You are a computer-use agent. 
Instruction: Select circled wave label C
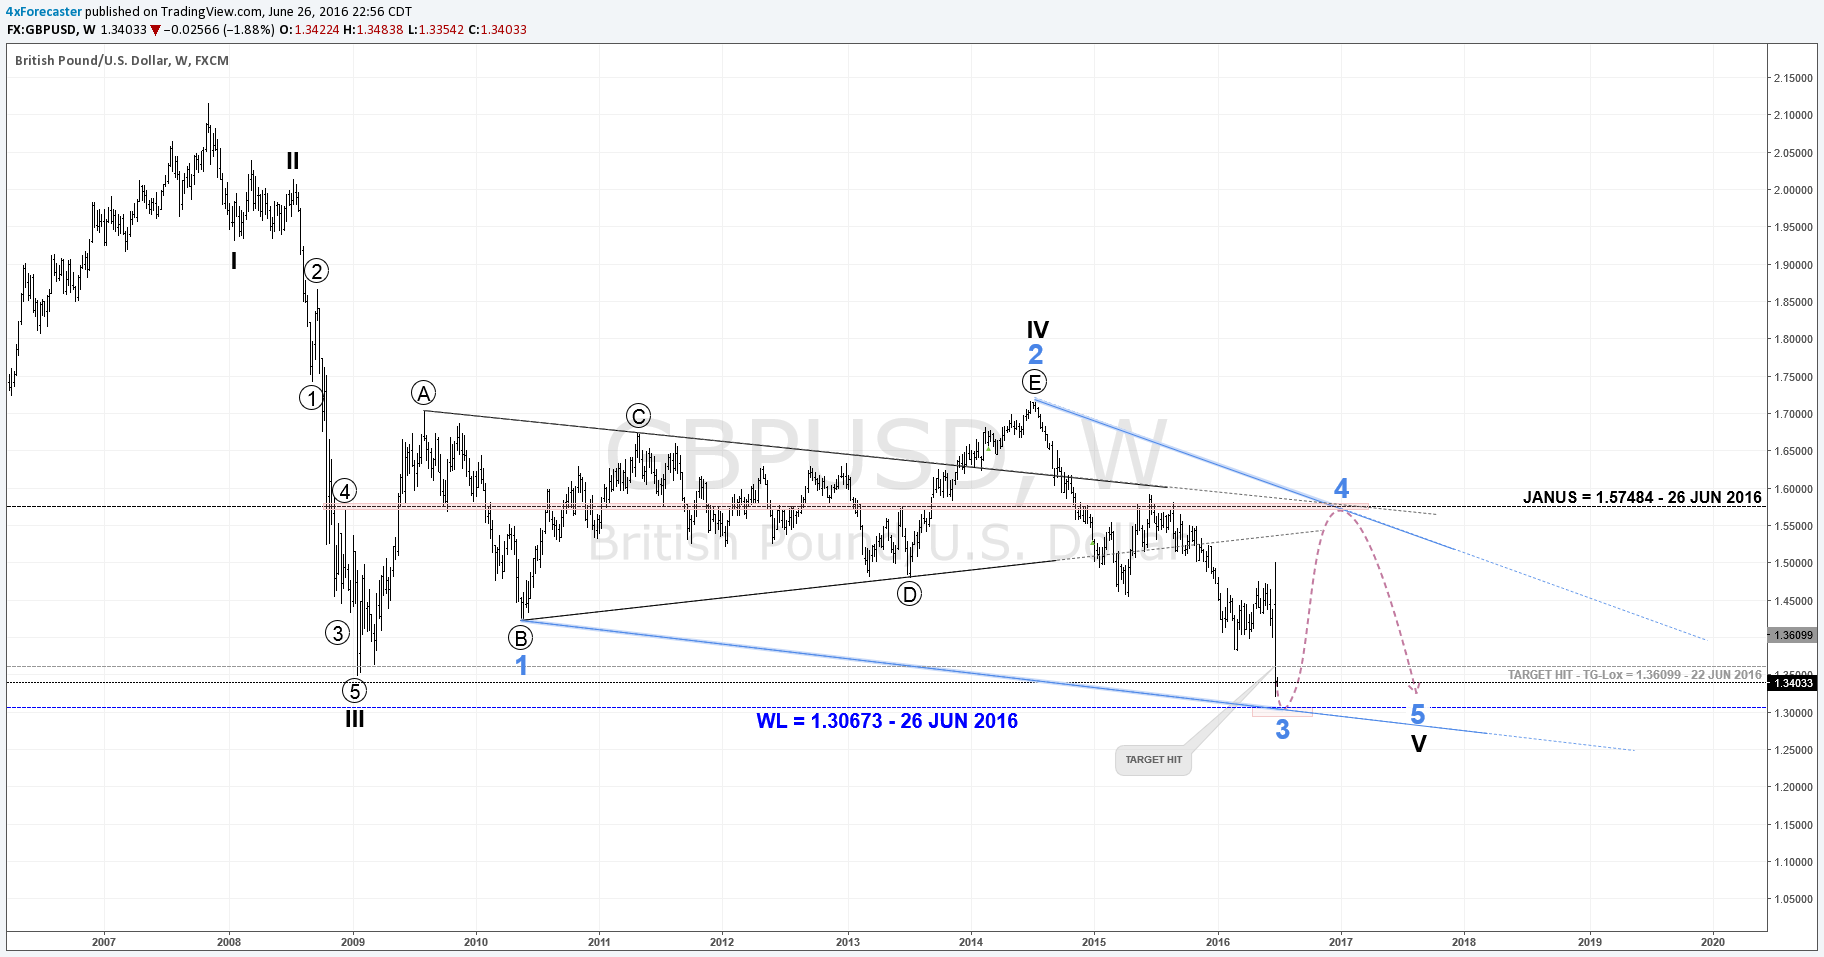[x=638, y=416]
